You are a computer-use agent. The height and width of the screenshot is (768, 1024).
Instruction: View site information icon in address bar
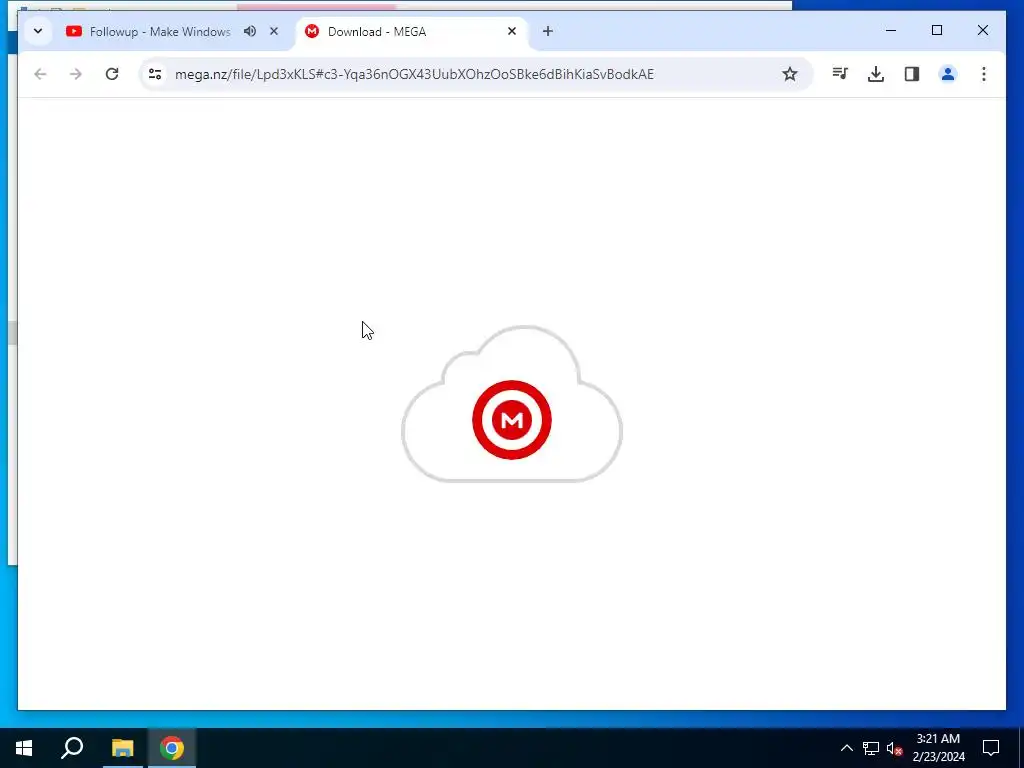coord(155,74)
